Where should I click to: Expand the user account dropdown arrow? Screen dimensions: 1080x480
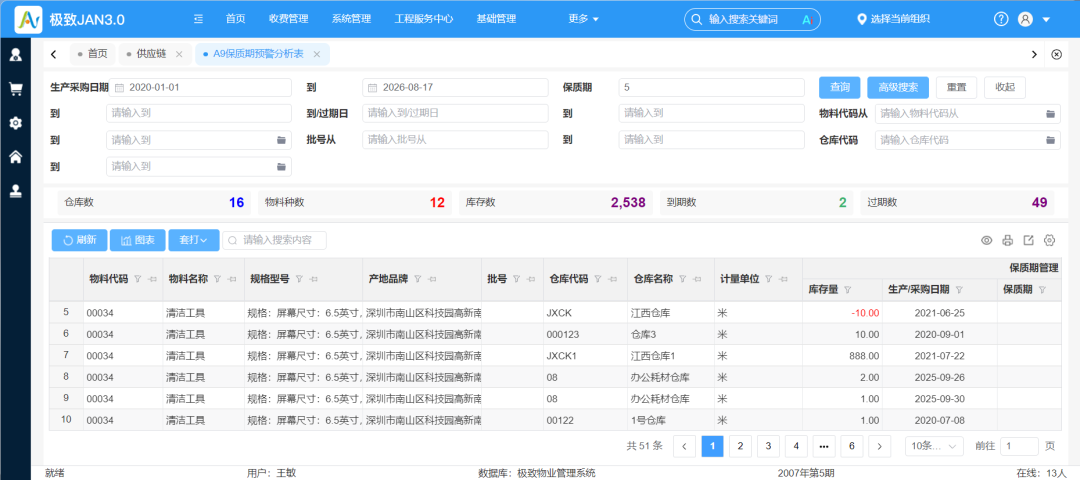click(1046, 20)
